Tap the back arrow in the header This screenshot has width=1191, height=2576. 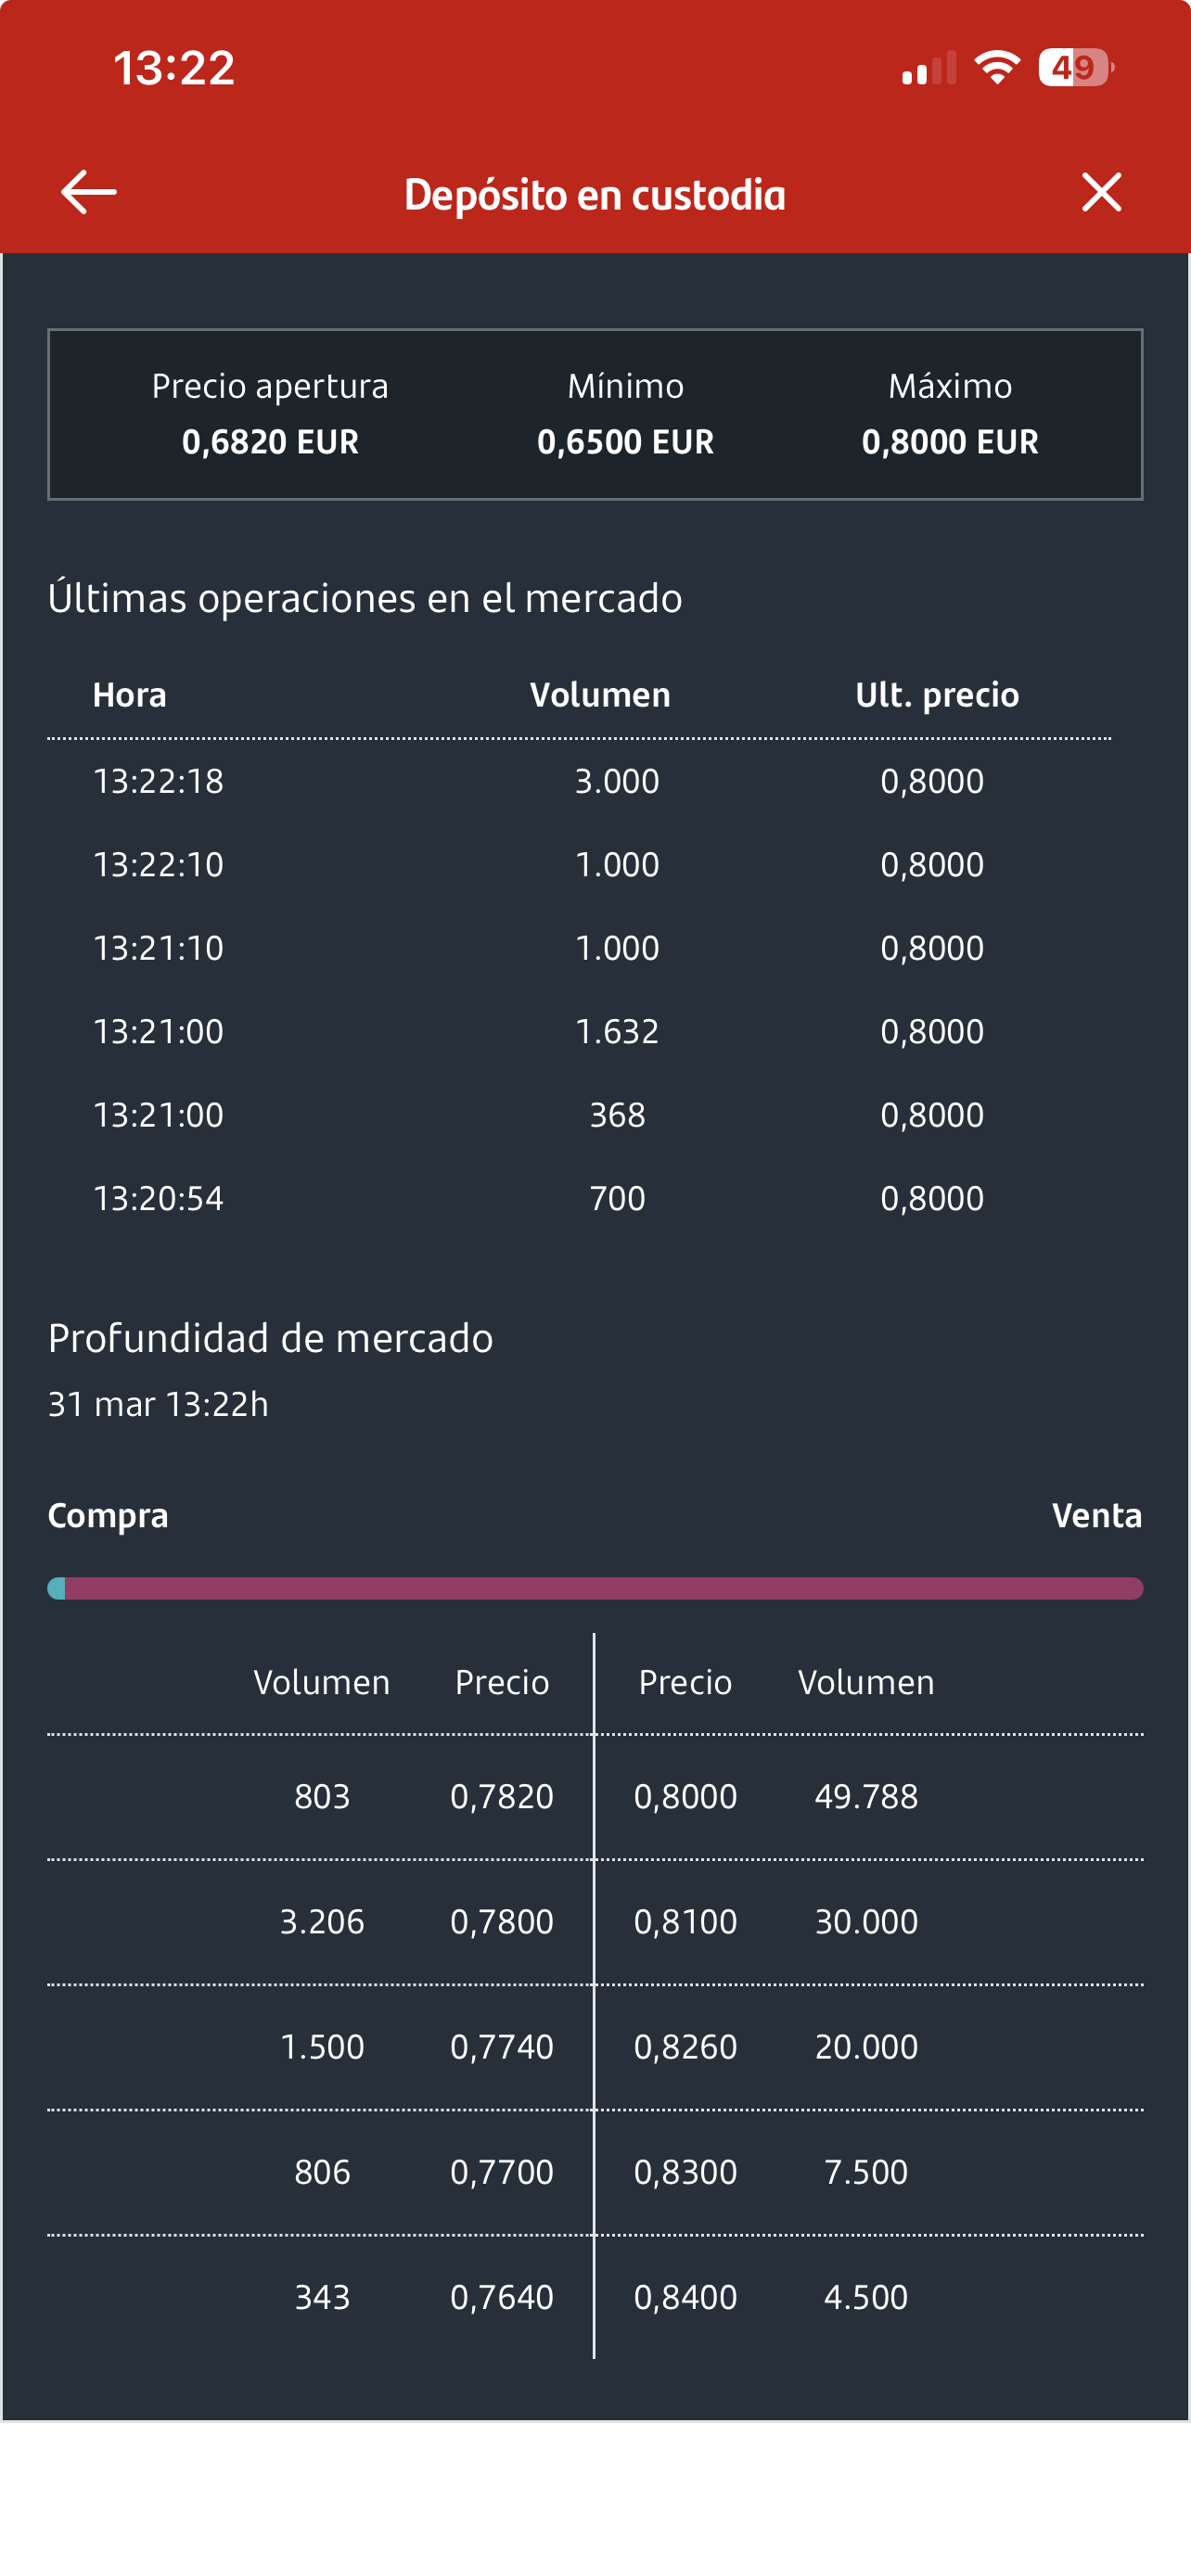pyautogui.click(x=88, y=192)
